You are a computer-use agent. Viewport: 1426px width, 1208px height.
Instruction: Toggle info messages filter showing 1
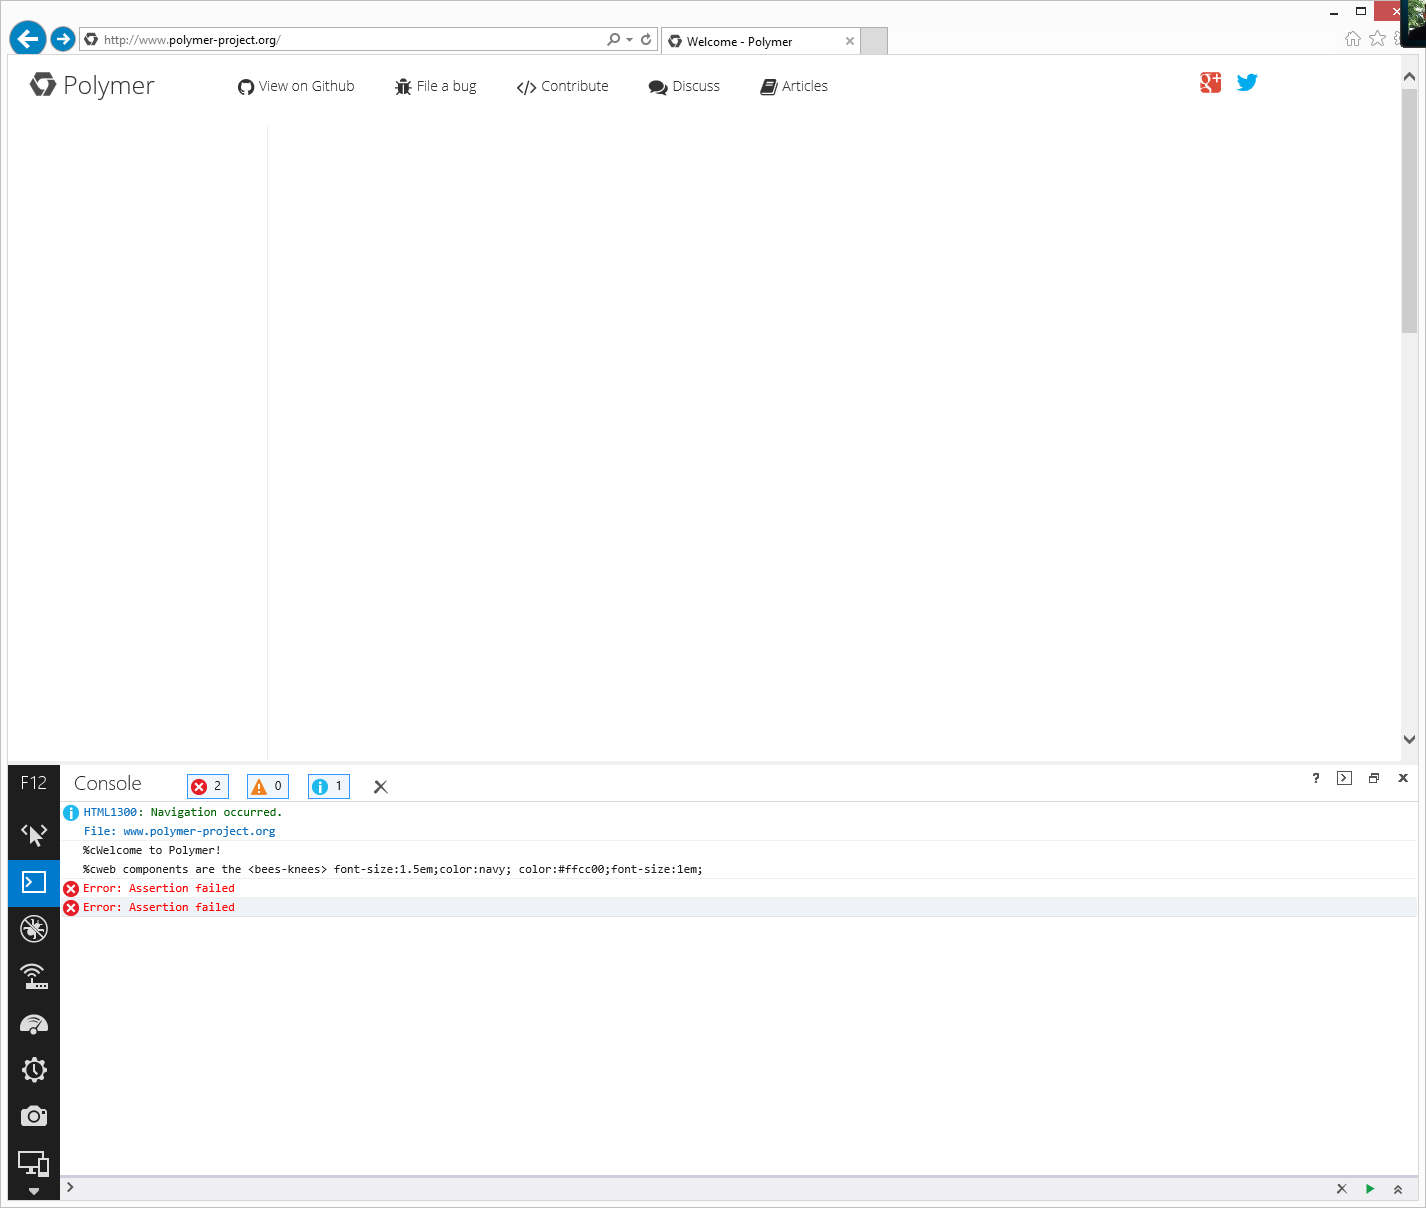tap(329, 786)
